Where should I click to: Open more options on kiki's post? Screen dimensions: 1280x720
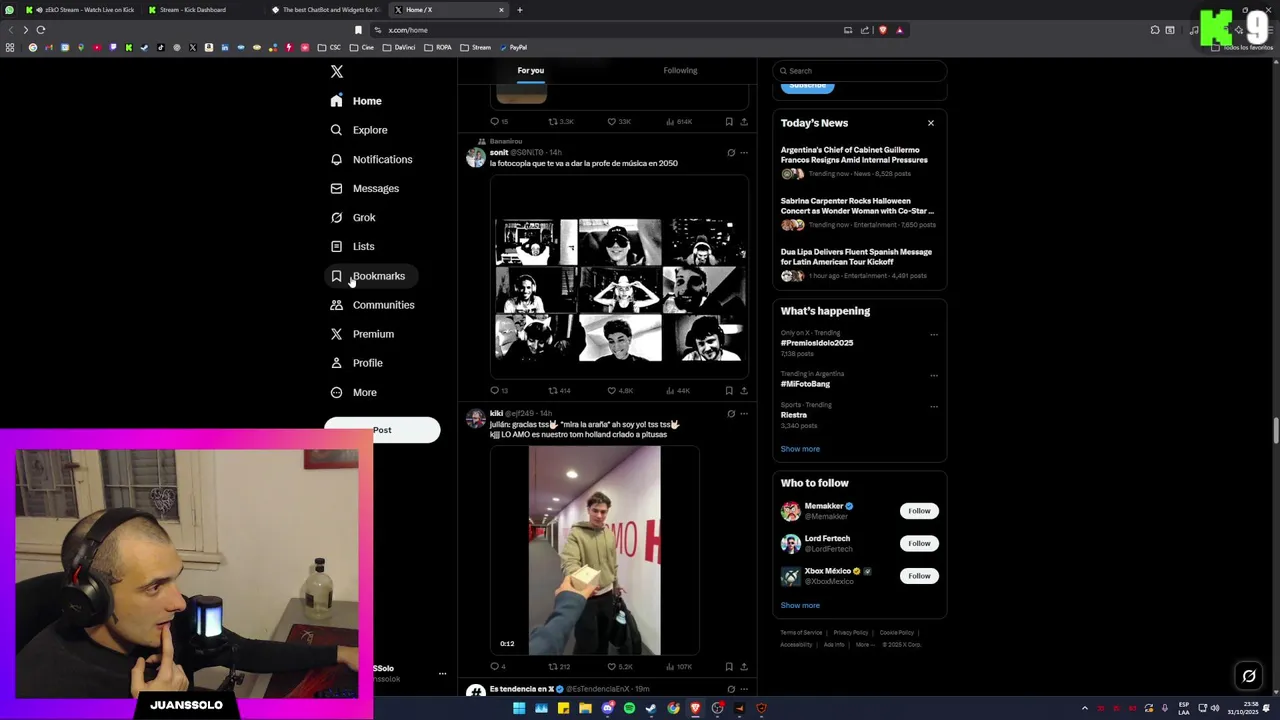(x=744, y=414)
